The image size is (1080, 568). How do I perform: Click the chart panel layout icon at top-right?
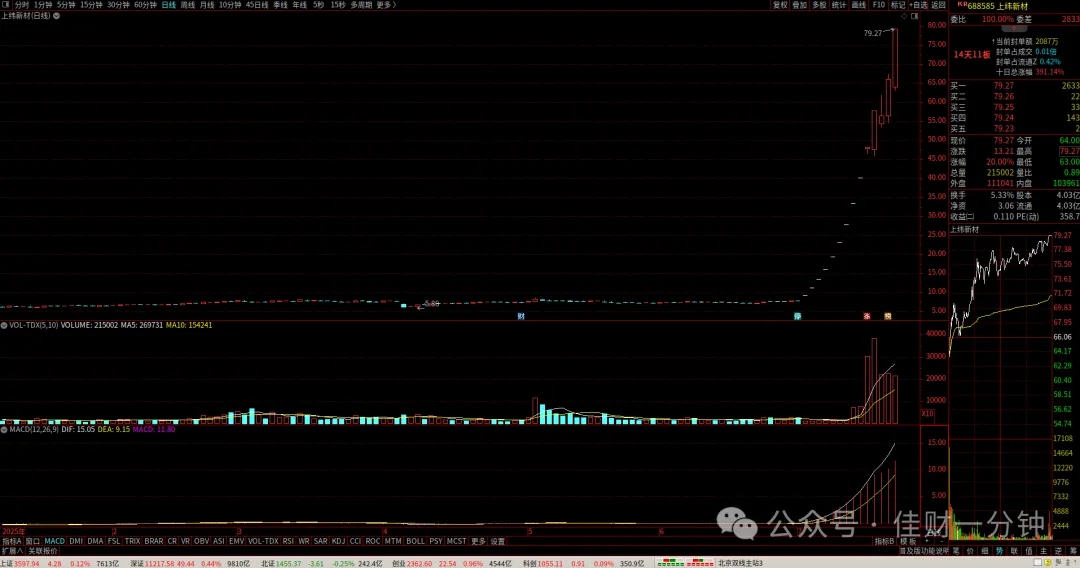click(x=915, y=16)
